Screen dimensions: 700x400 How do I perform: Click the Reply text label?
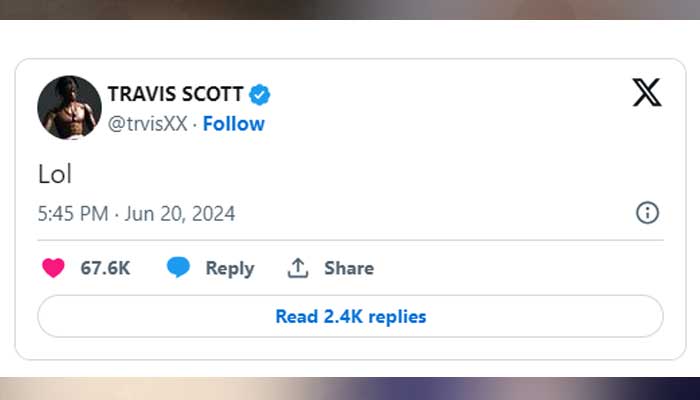point(230,268)
